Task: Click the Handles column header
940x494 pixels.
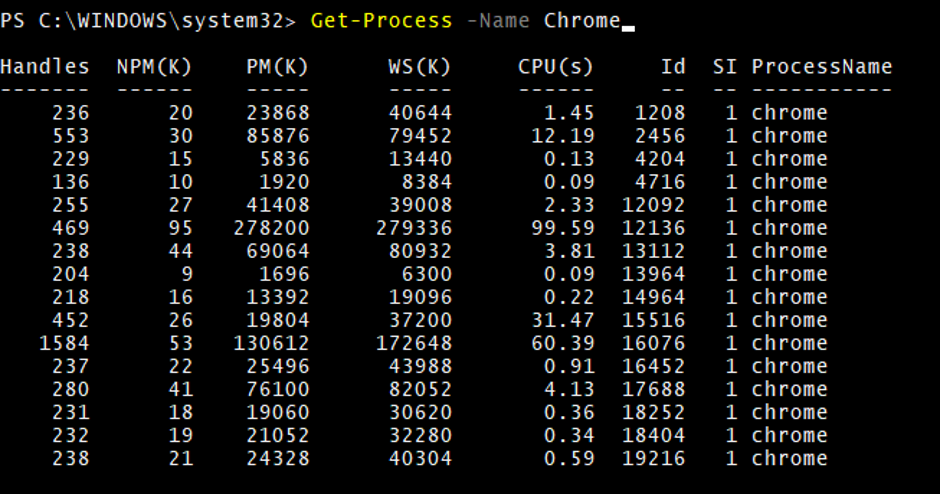Action: [45, 67]
